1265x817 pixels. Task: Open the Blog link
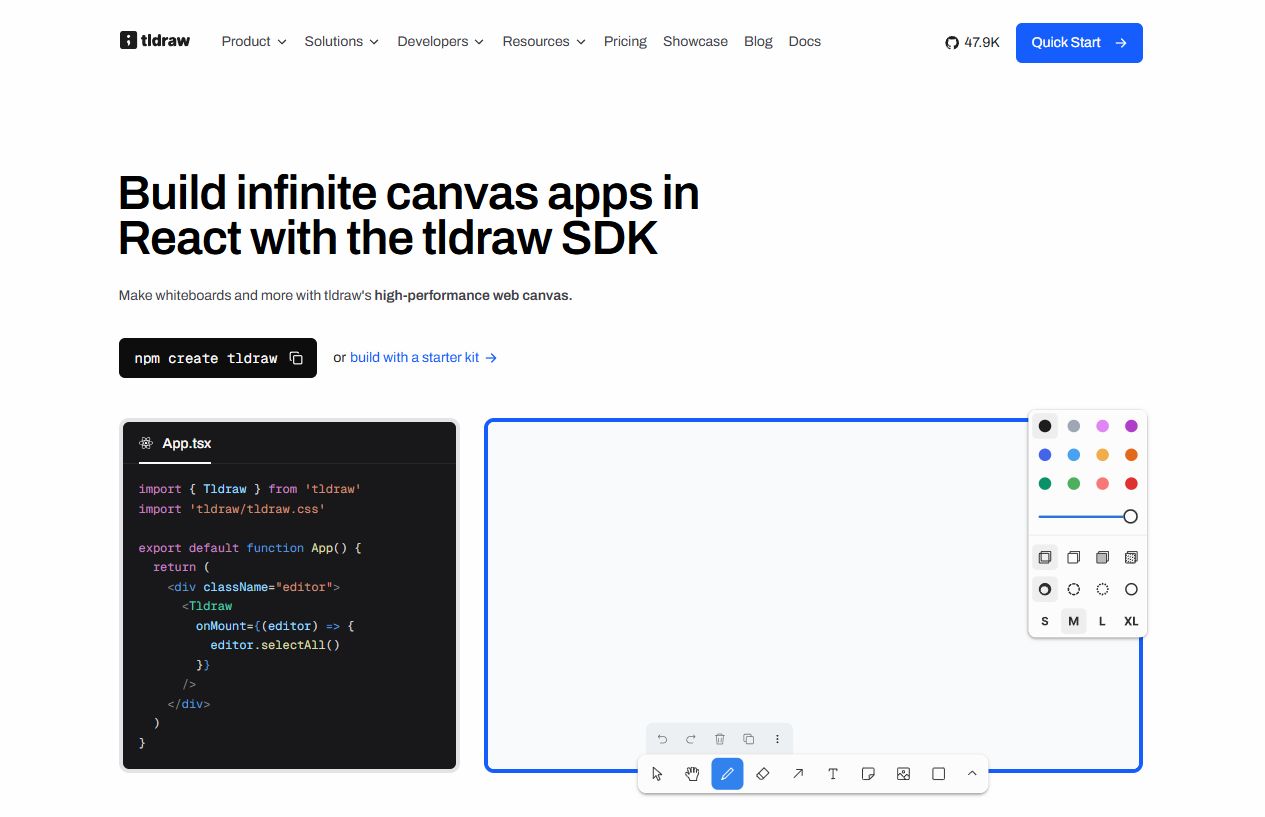pos(758,41)
